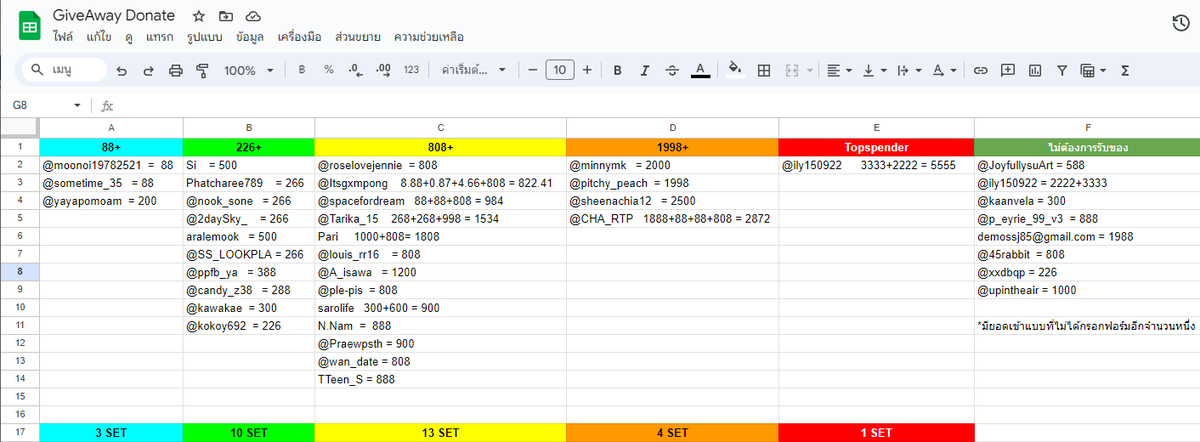Open text rotation dropdown
Image resolution: width=1200 pixels, height=442 pixels.
coord(943,70)
